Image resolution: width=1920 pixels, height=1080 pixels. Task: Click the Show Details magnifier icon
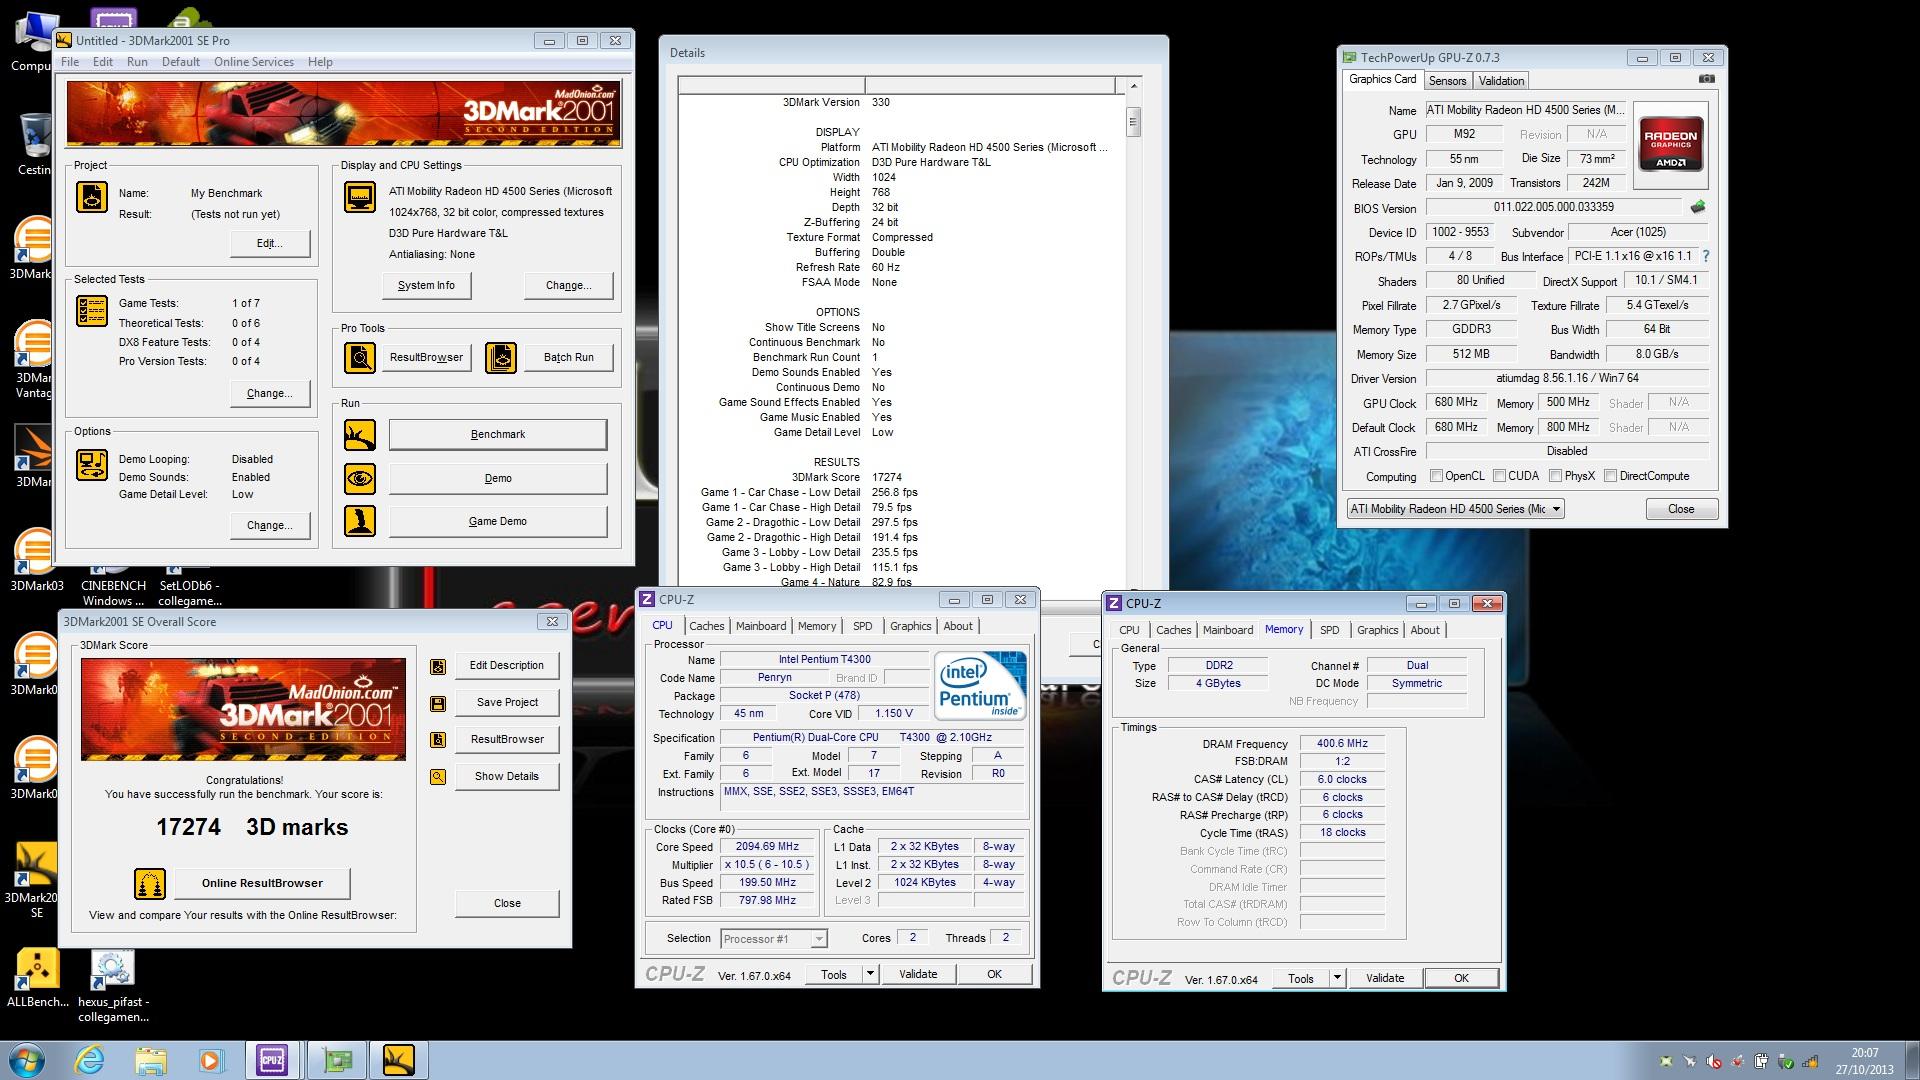(x=438, y=777)
